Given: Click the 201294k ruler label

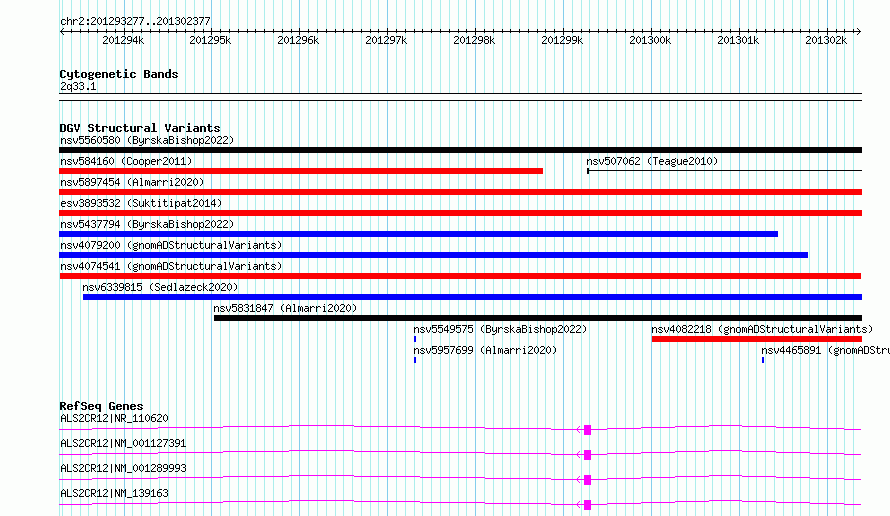Looking at the screenshot, I should pos(123,40).
